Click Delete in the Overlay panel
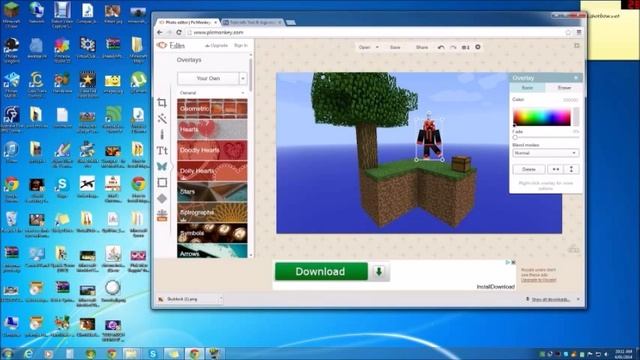640x360 pixels. (x=529, y=169)
